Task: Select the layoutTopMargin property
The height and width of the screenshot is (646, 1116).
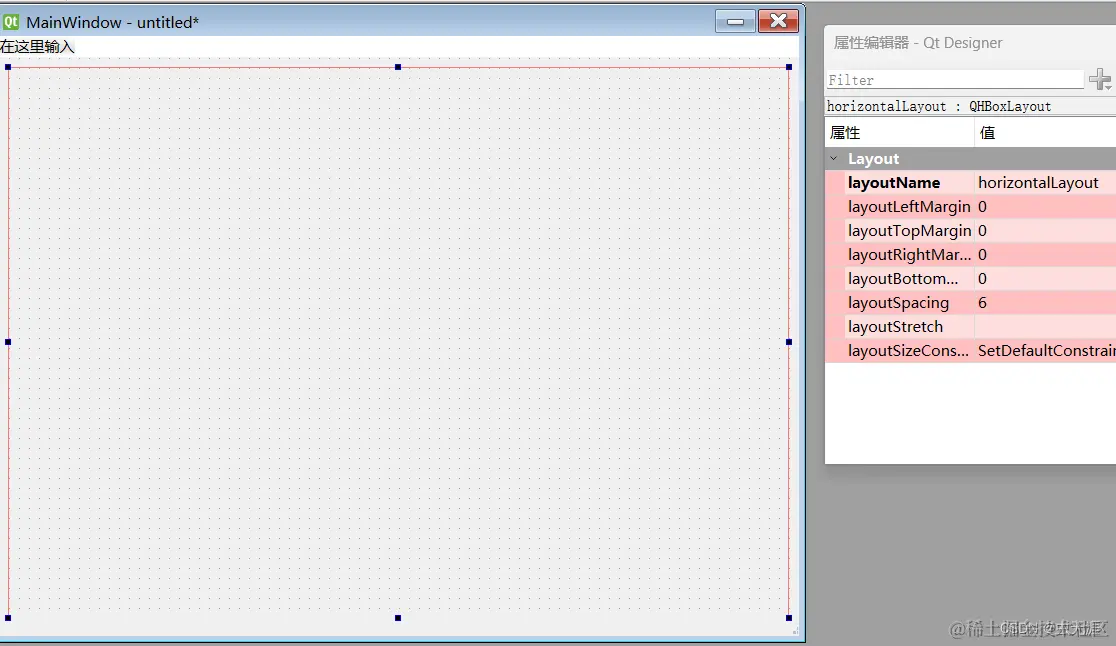Action: [909, 231]
